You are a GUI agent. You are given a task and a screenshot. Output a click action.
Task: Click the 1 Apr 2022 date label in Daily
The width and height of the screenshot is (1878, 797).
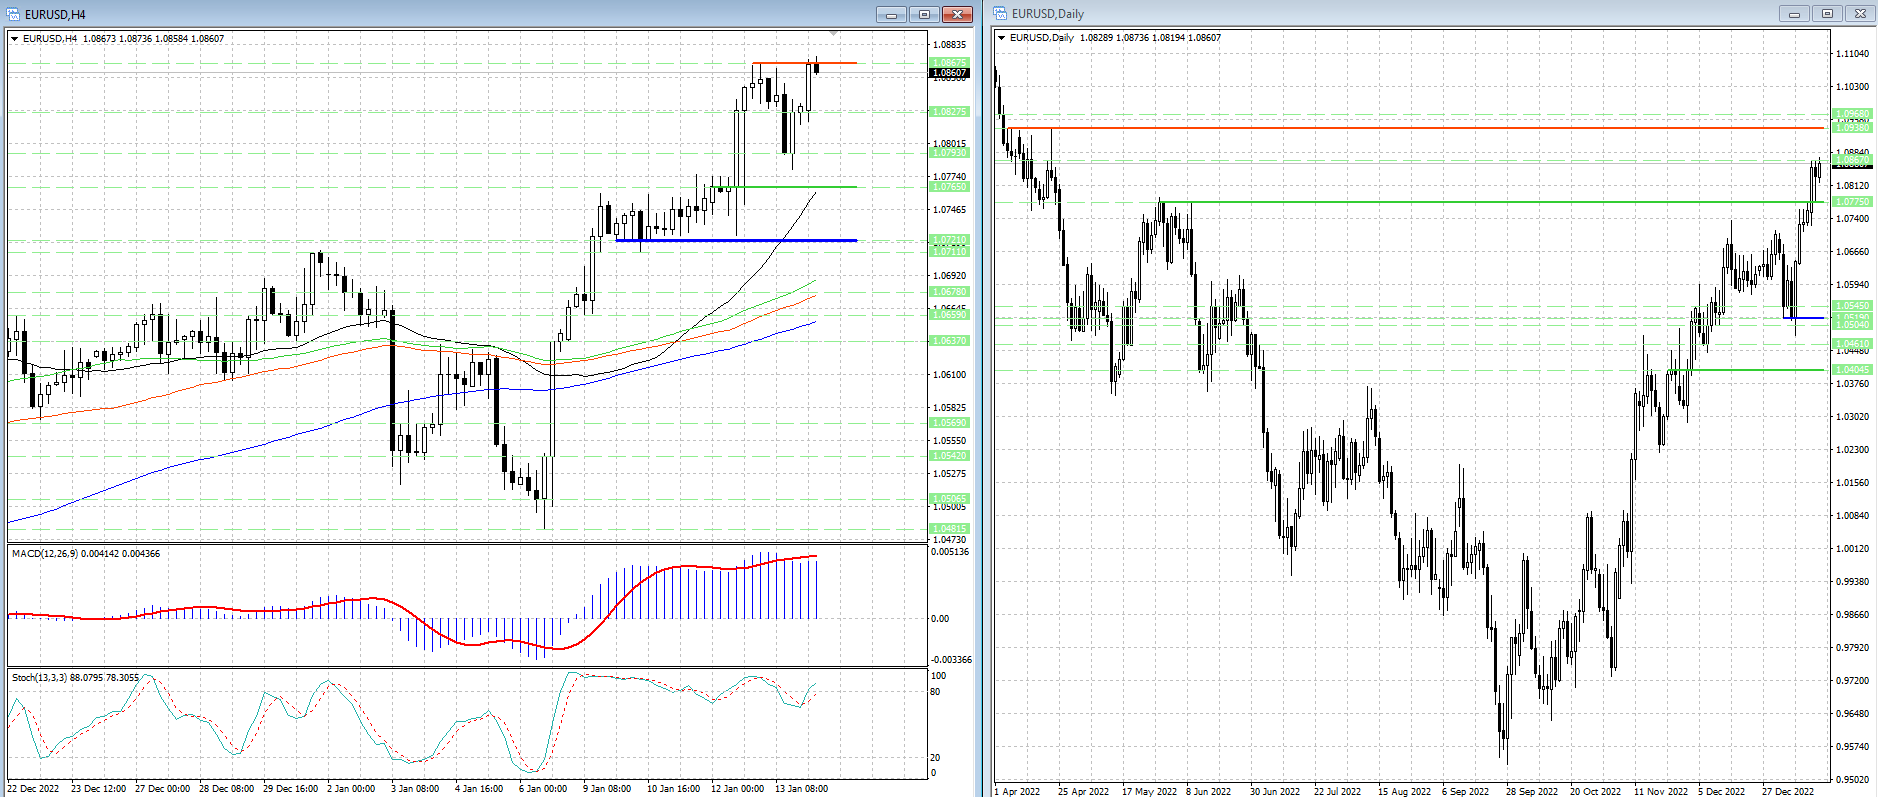click(x=1018, y=792)
